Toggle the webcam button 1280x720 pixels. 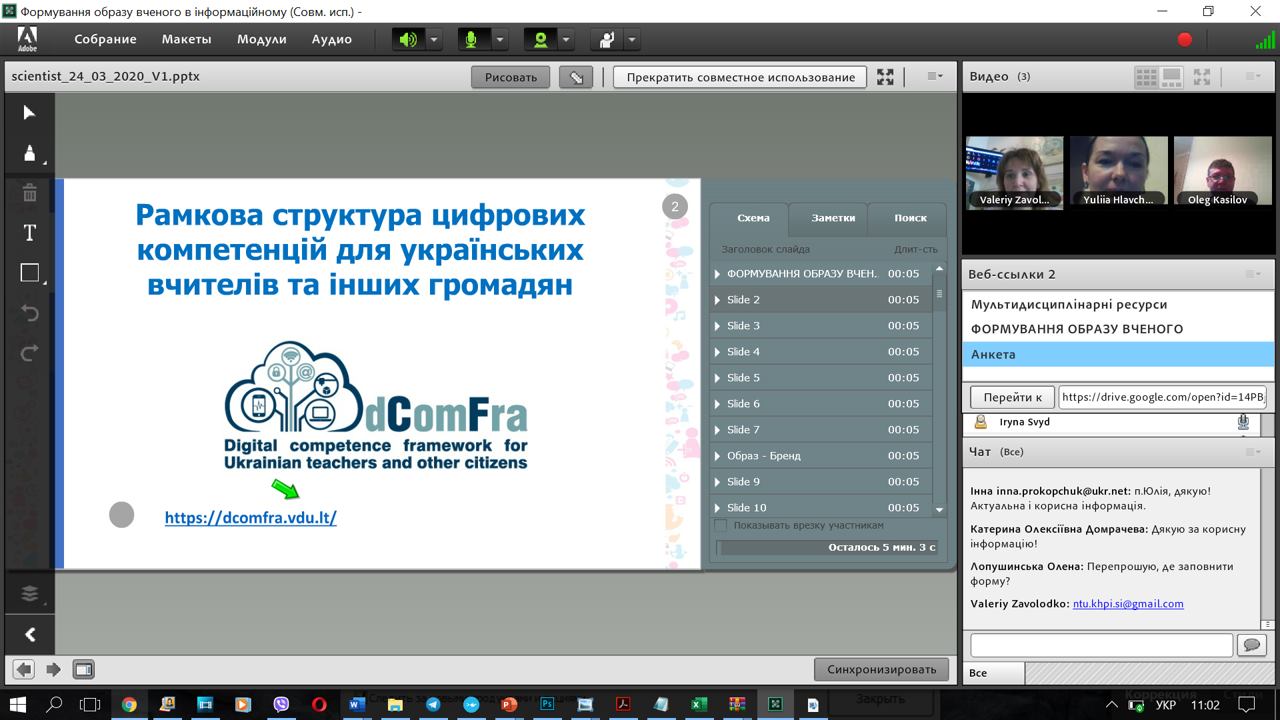541,39
